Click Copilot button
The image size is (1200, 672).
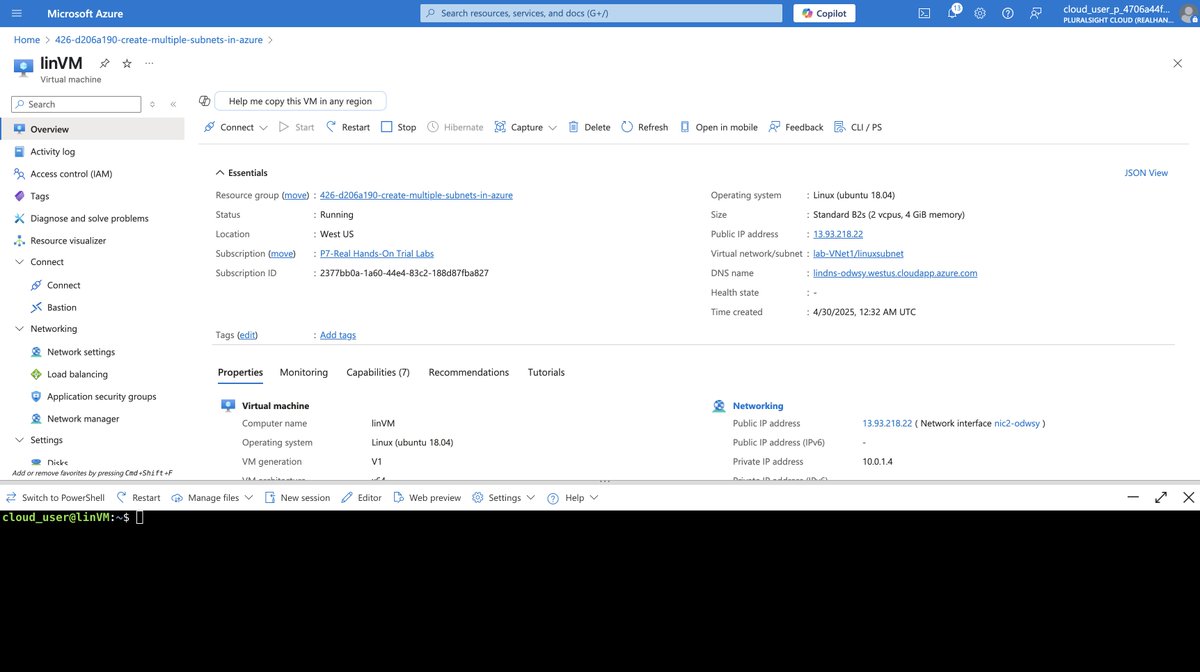click(x=825, y=13)
